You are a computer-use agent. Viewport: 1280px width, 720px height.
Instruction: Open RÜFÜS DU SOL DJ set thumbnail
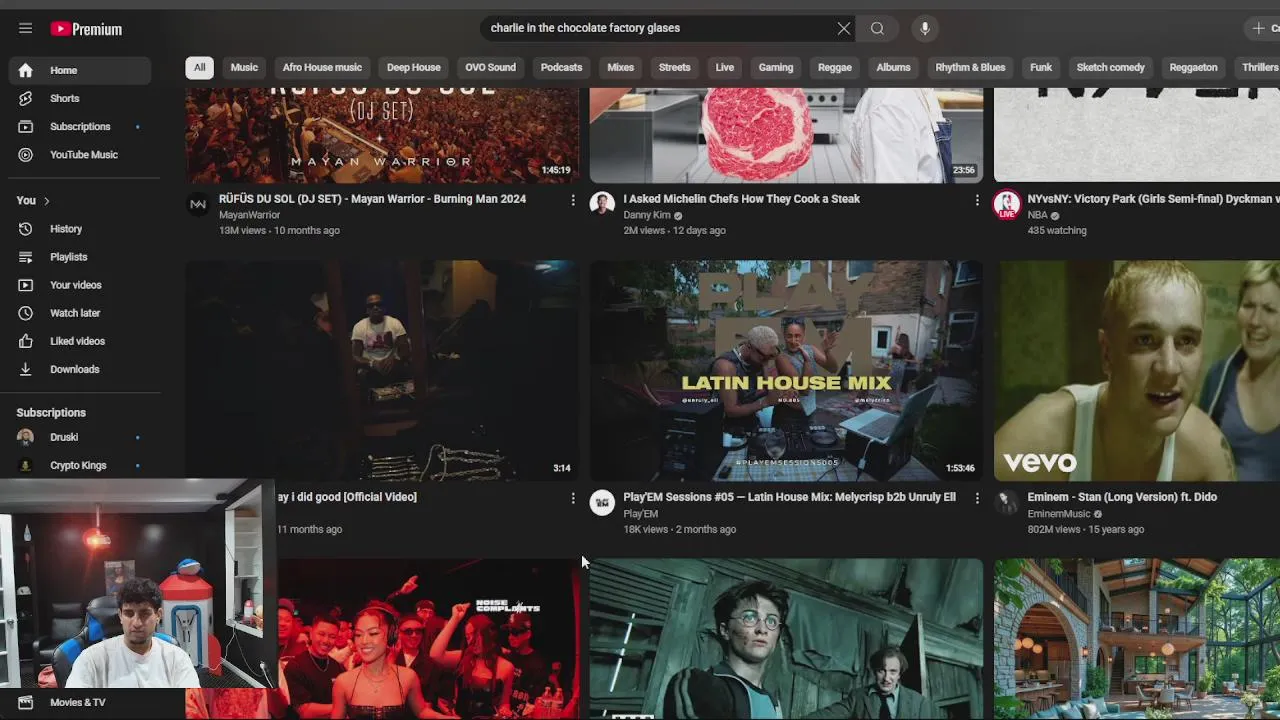382,135
